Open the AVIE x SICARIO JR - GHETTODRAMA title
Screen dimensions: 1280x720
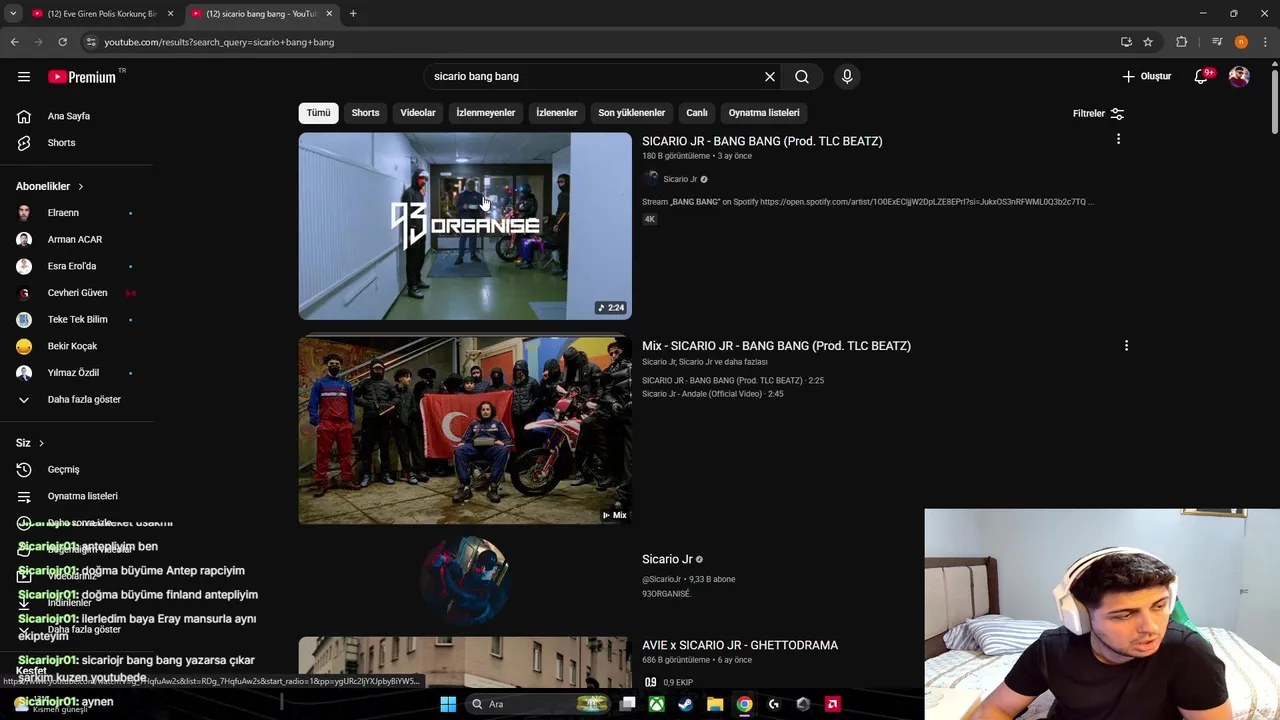740,645
